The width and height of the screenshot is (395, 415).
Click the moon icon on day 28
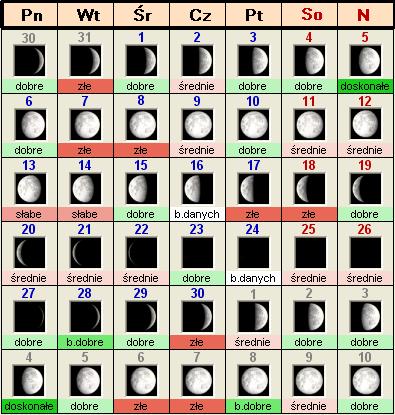[x=85, y=317]
